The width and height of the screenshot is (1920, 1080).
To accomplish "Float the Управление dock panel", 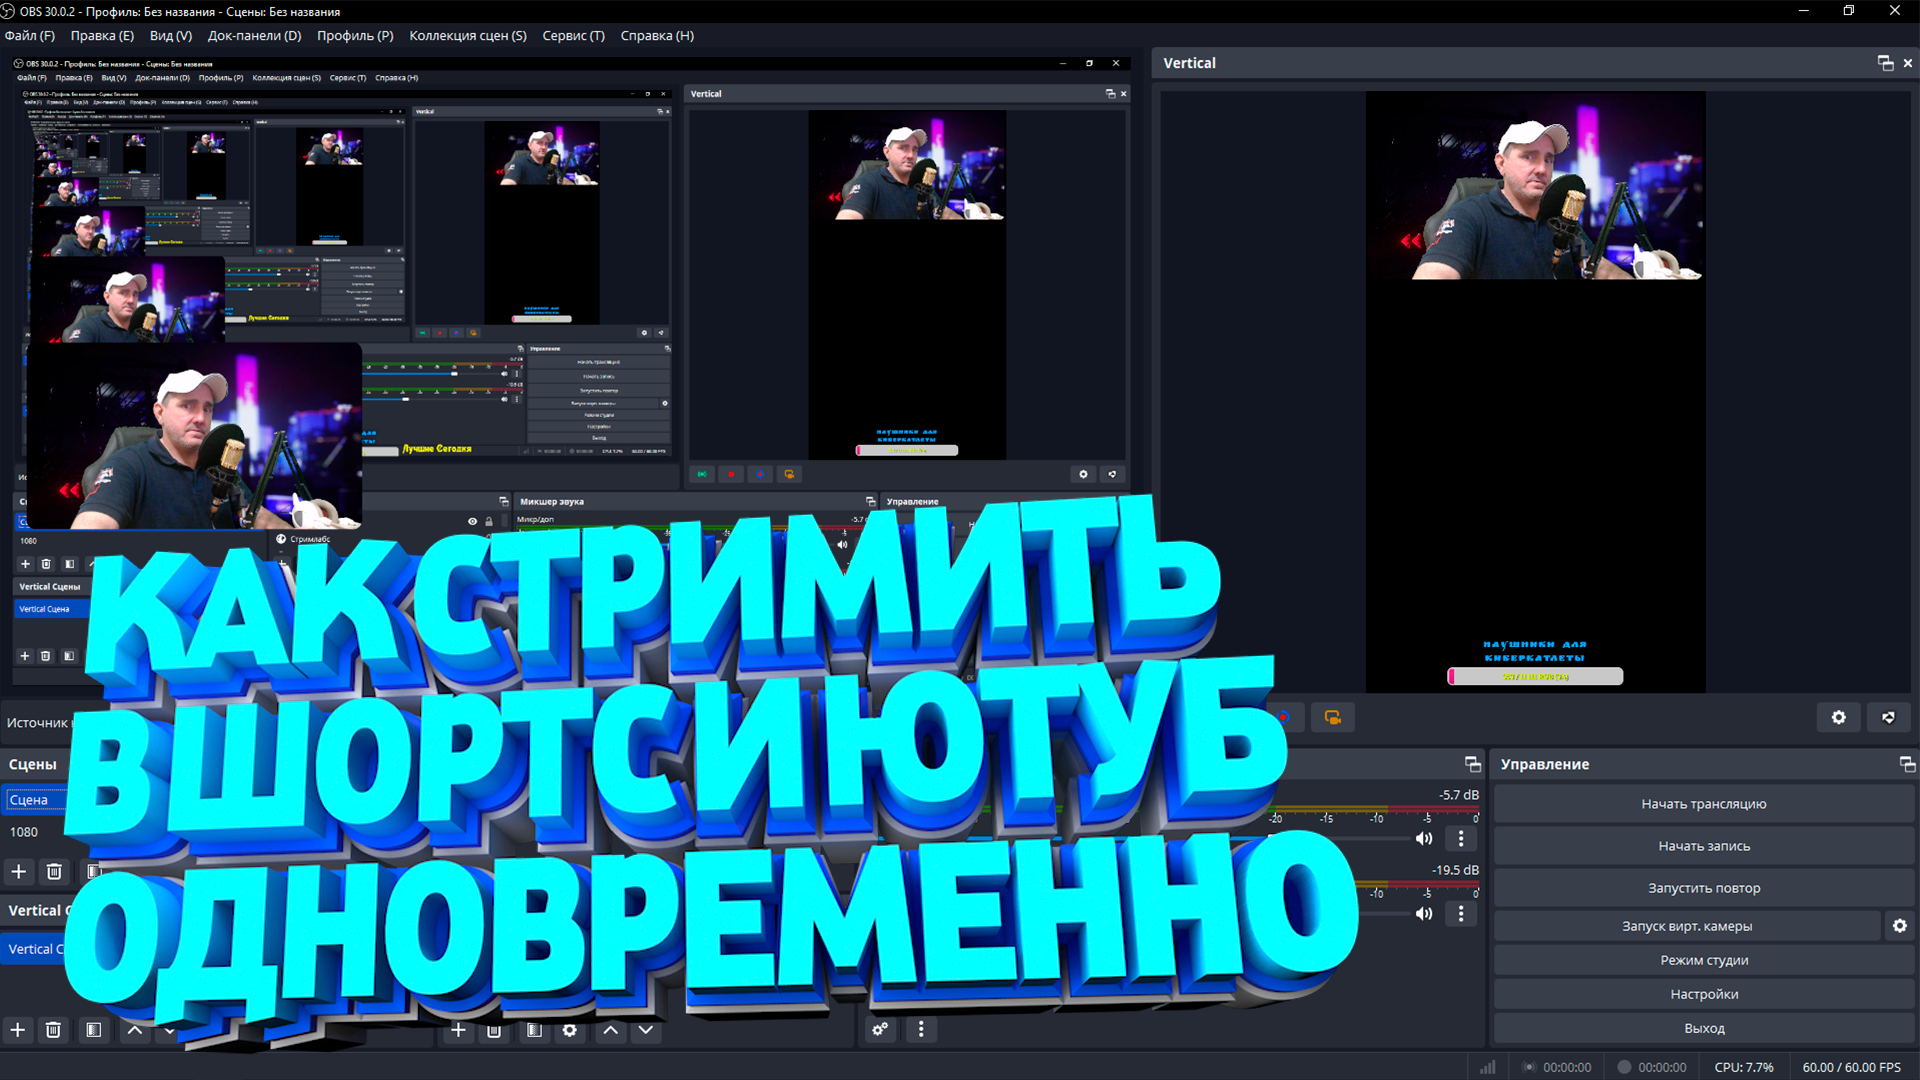I will tap(1906, 764).
